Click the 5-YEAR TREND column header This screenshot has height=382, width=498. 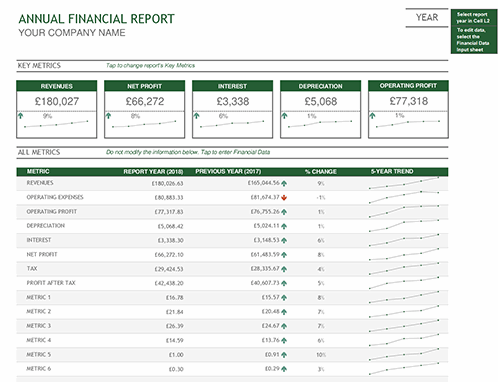(392, 171)
